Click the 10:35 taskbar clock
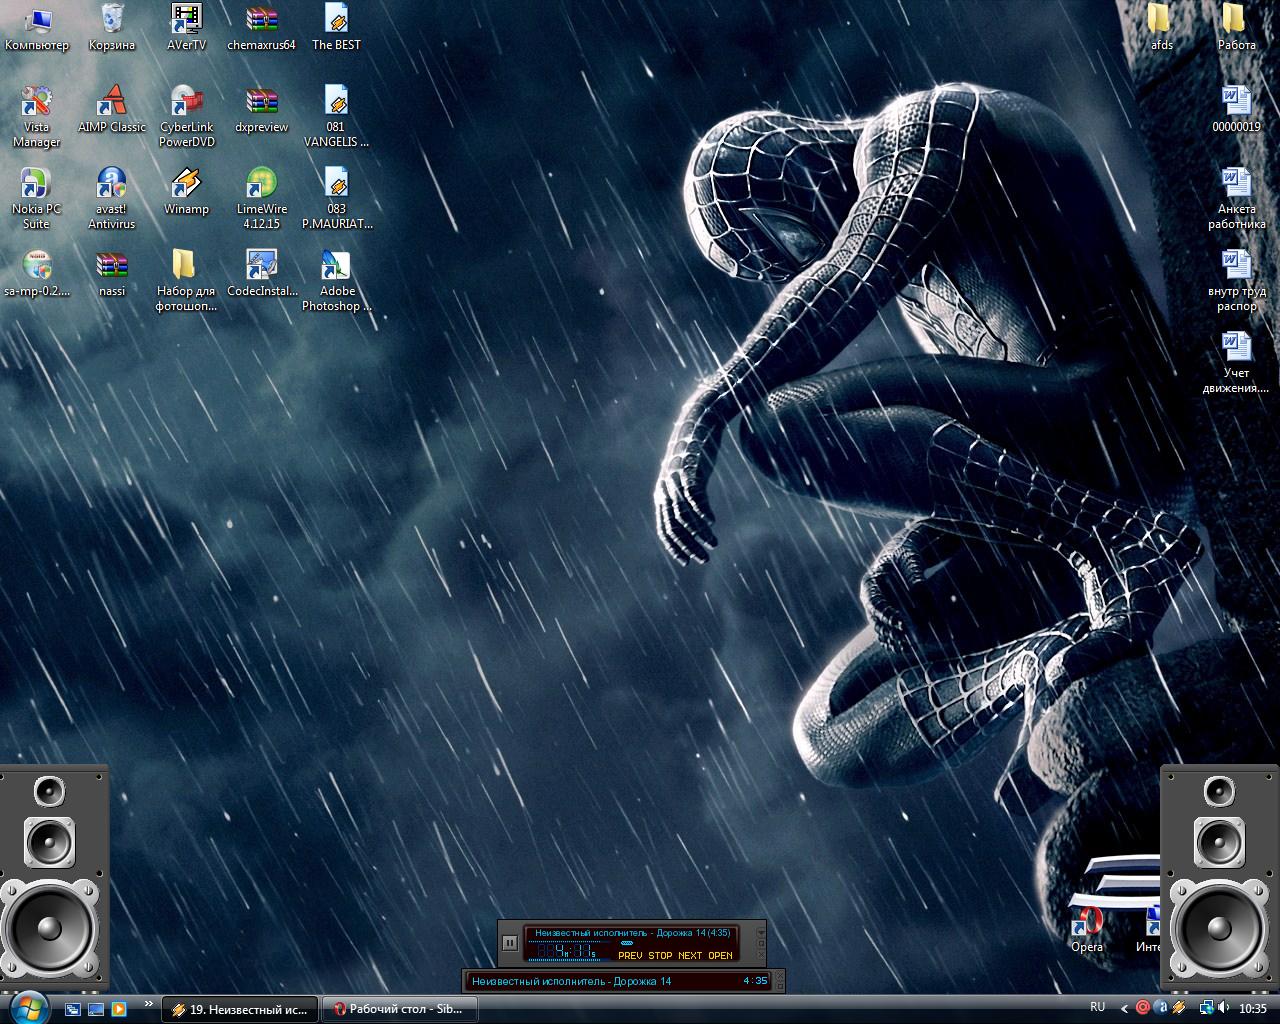This screenshot has height=1024, width=1280. (1253, 1008)
